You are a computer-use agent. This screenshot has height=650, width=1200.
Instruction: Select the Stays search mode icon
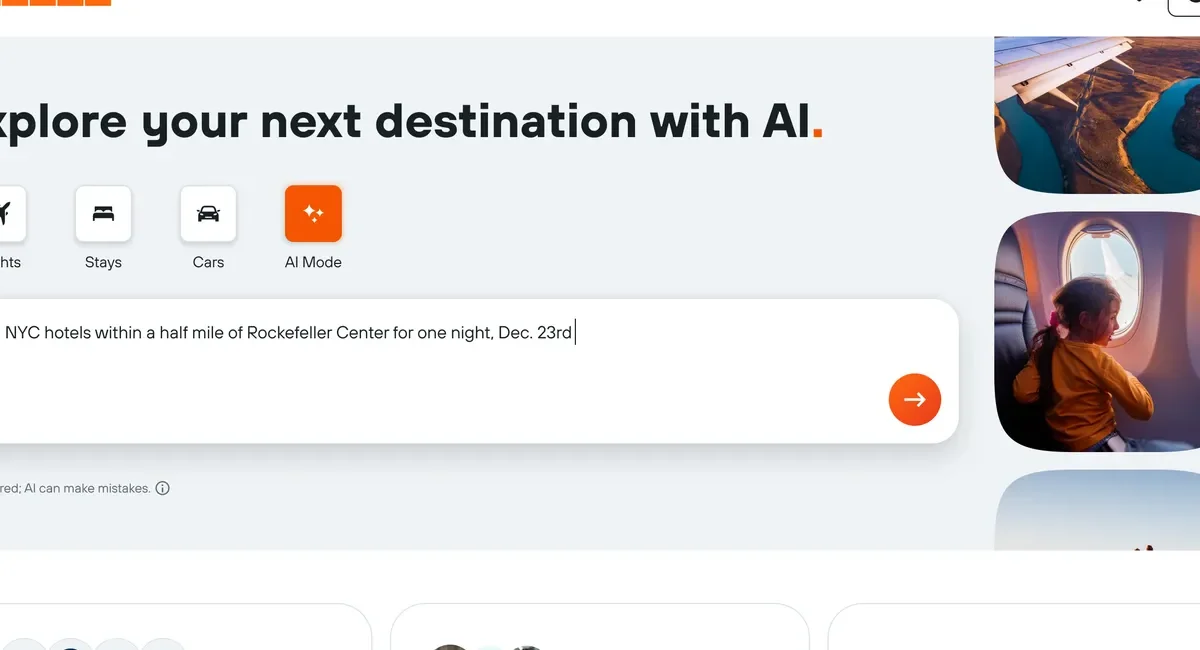point(103,213)
